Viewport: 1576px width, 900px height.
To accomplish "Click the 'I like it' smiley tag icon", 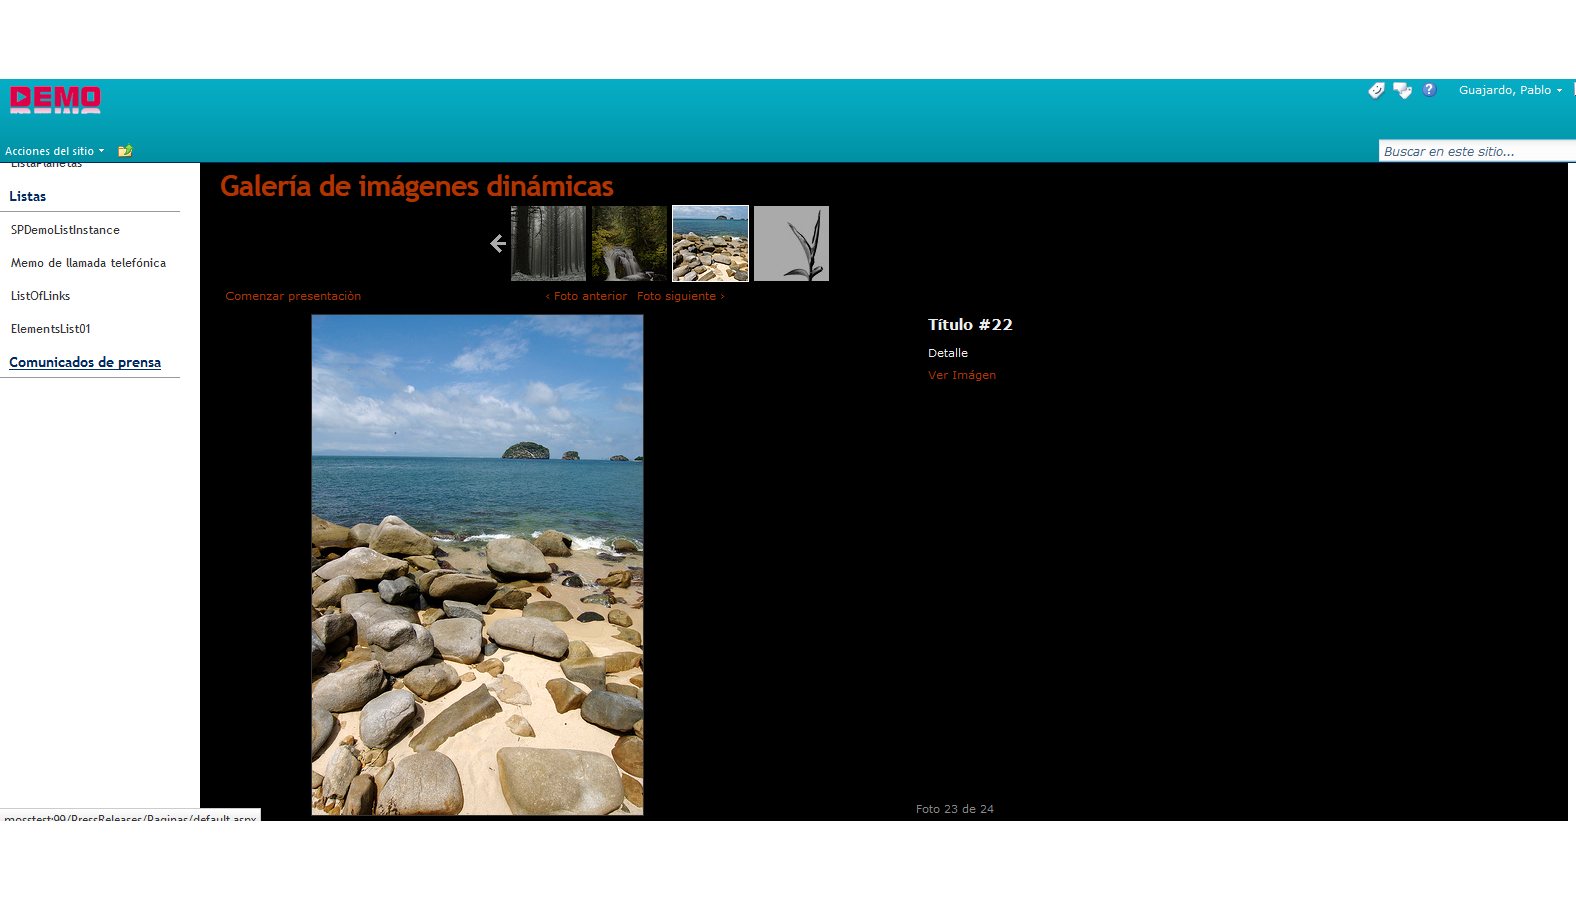I will click(1376, 90).
